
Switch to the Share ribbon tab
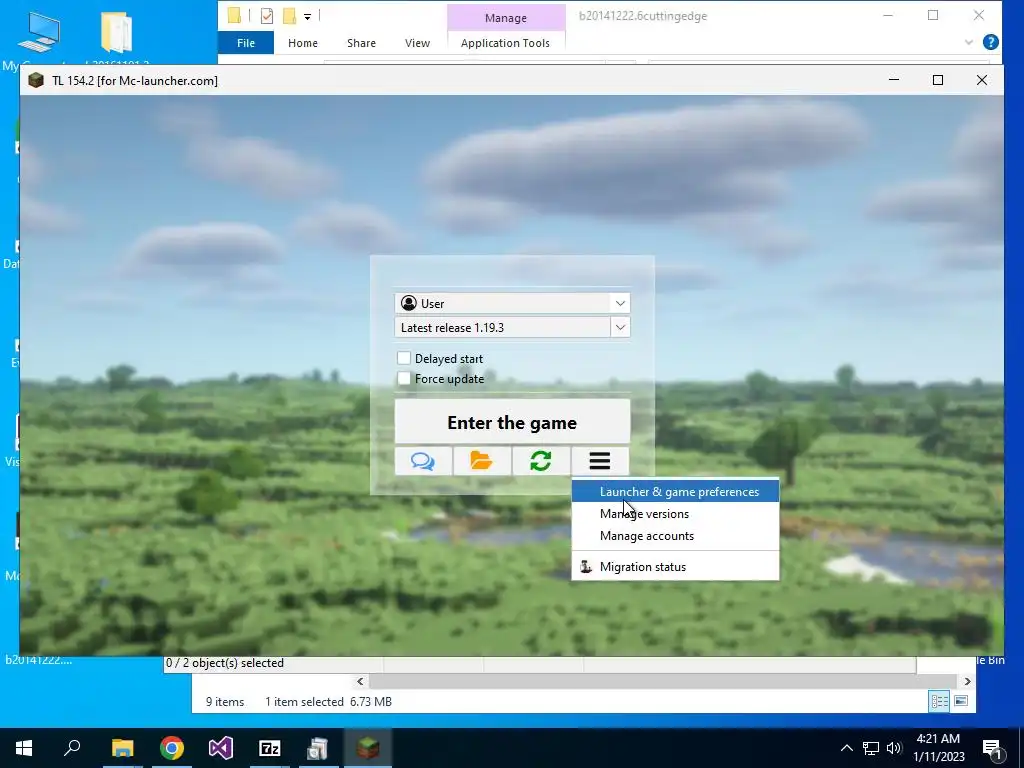coord(361,42)
